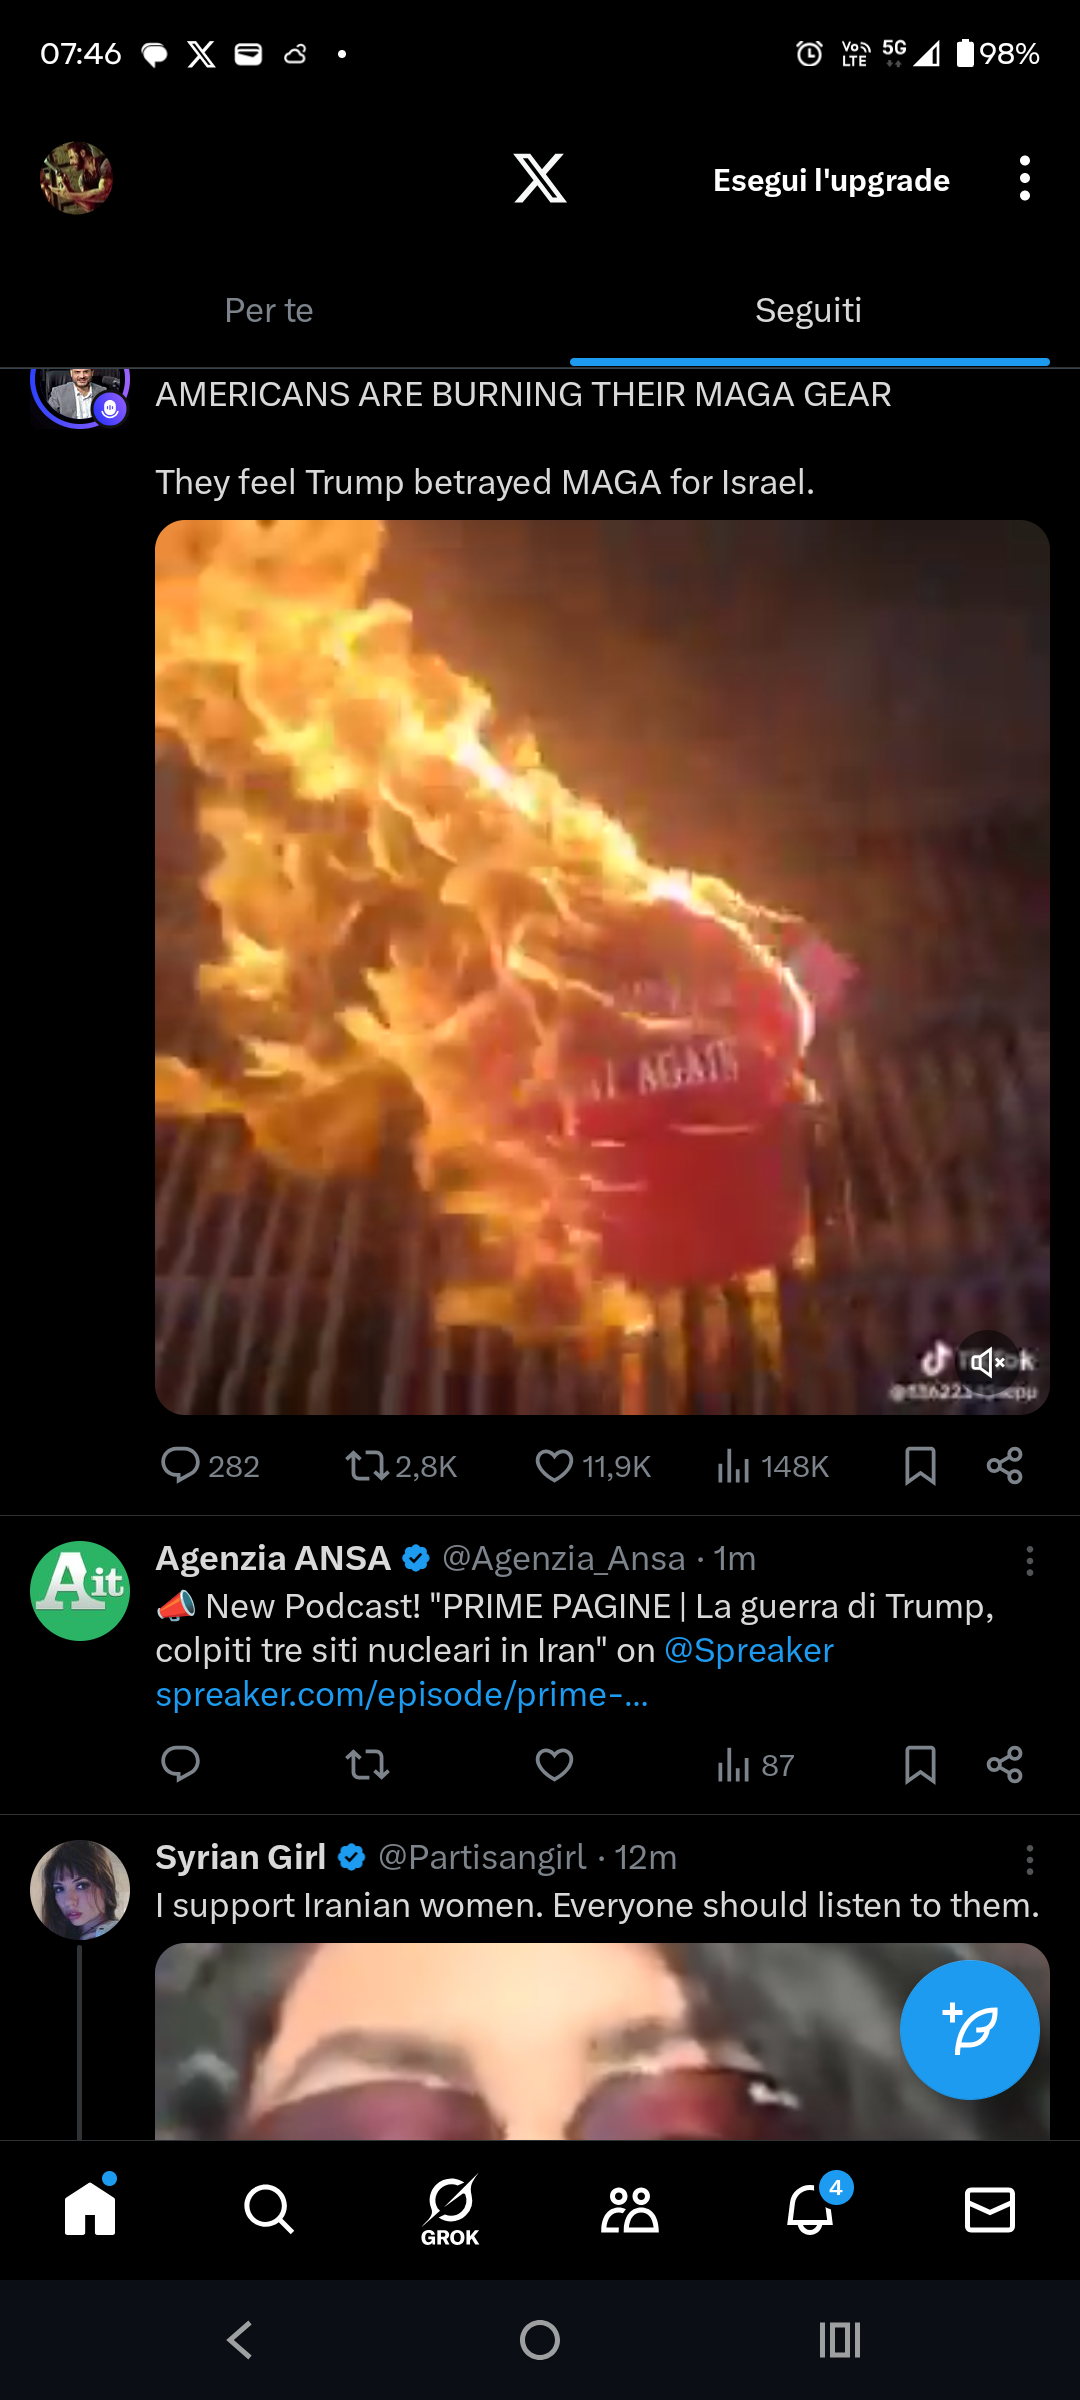
Task: Open Agenzia ANSA post options menu
Action: point(1029,1561)
